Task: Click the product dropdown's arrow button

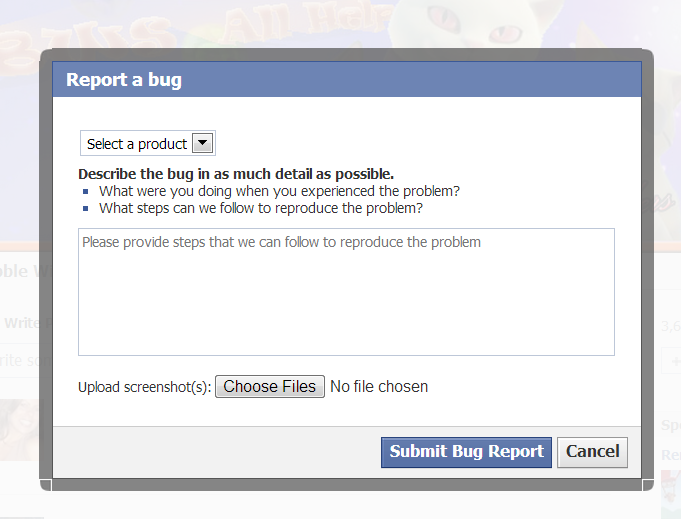Action: tap(203, 143)
